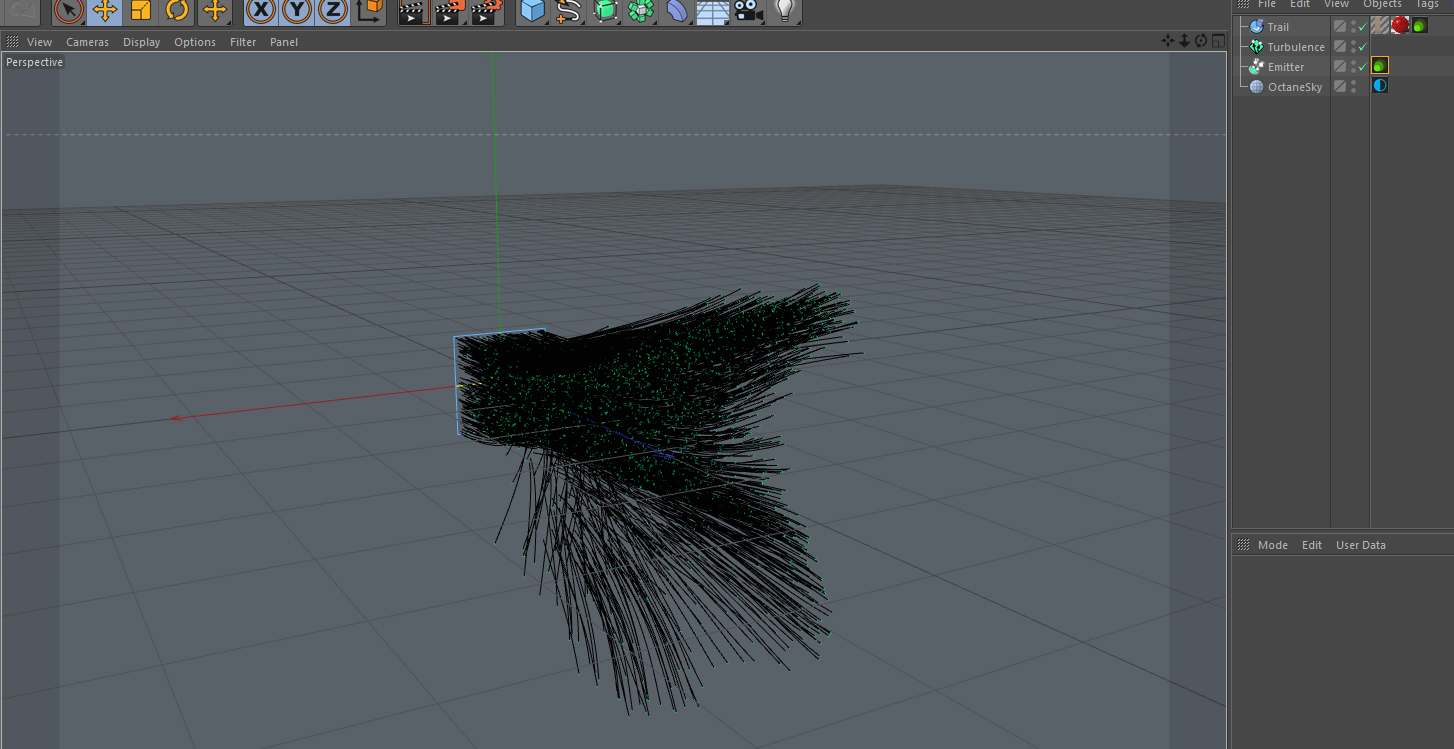The image size is (1454, 749).
Task: Select the last-used tool cross arrows icon
Action: 214,11
